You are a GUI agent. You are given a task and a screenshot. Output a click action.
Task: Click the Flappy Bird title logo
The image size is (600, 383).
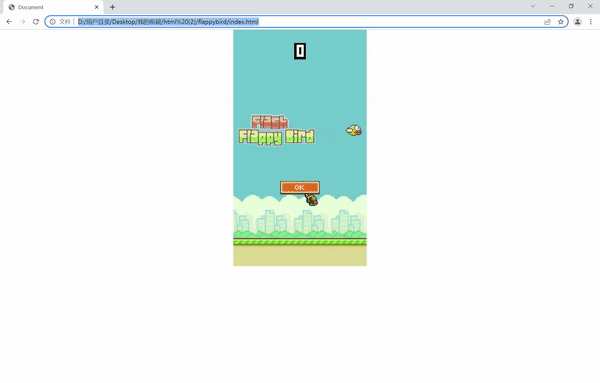[x=277, y=130]
